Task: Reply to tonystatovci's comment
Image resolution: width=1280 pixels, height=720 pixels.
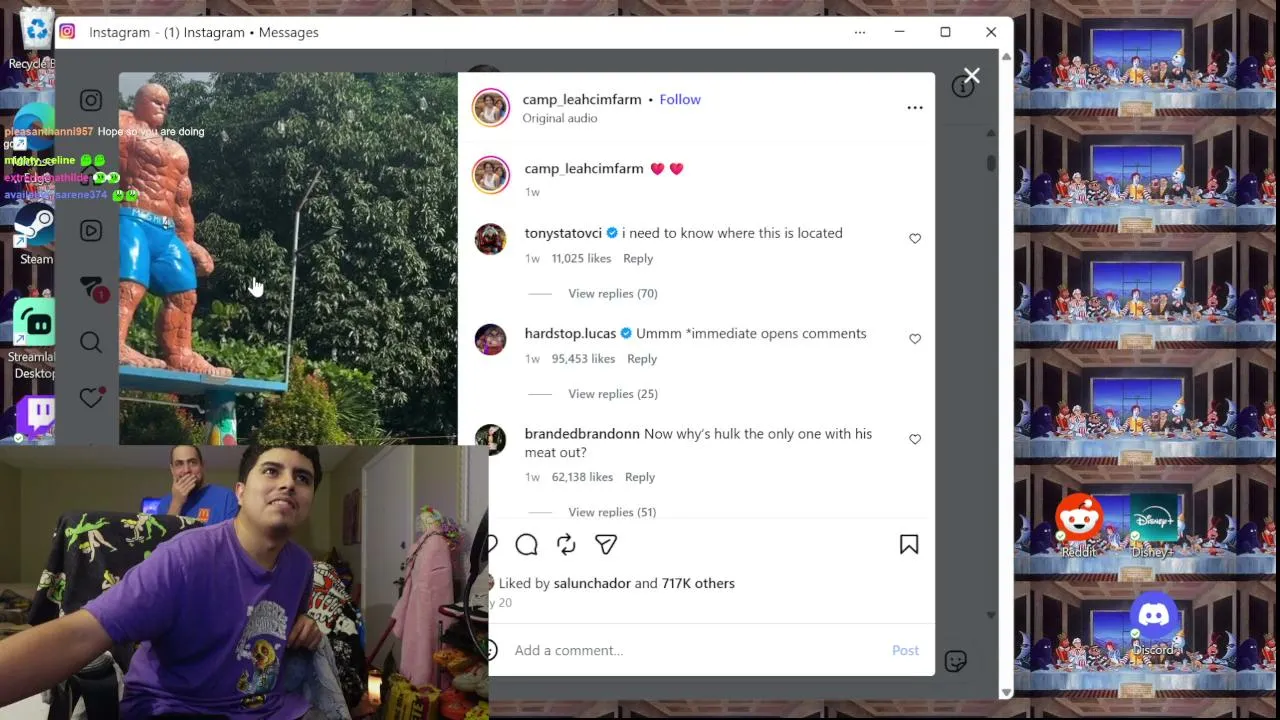Action: 638,258
